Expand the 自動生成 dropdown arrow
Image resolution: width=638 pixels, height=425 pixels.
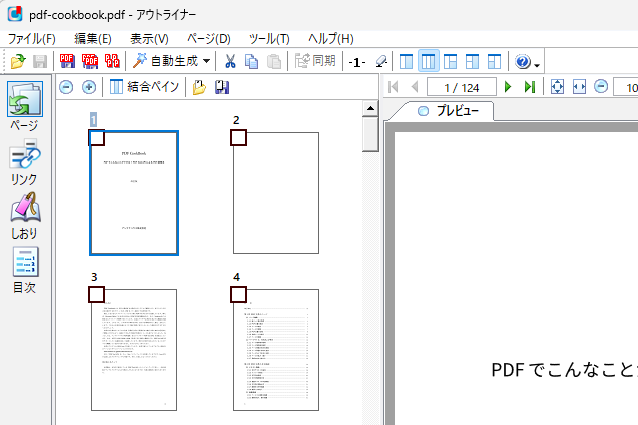(x=206, y=62)
